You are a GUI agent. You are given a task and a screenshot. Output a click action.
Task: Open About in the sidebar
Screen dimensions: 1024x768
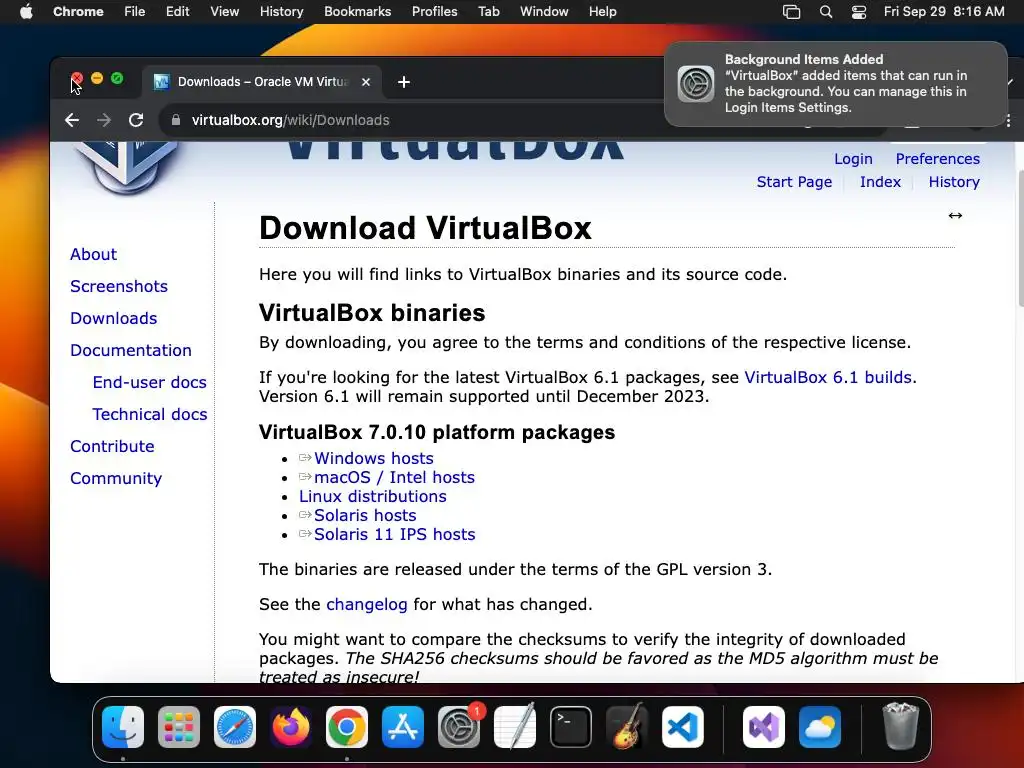coord(93,254)
